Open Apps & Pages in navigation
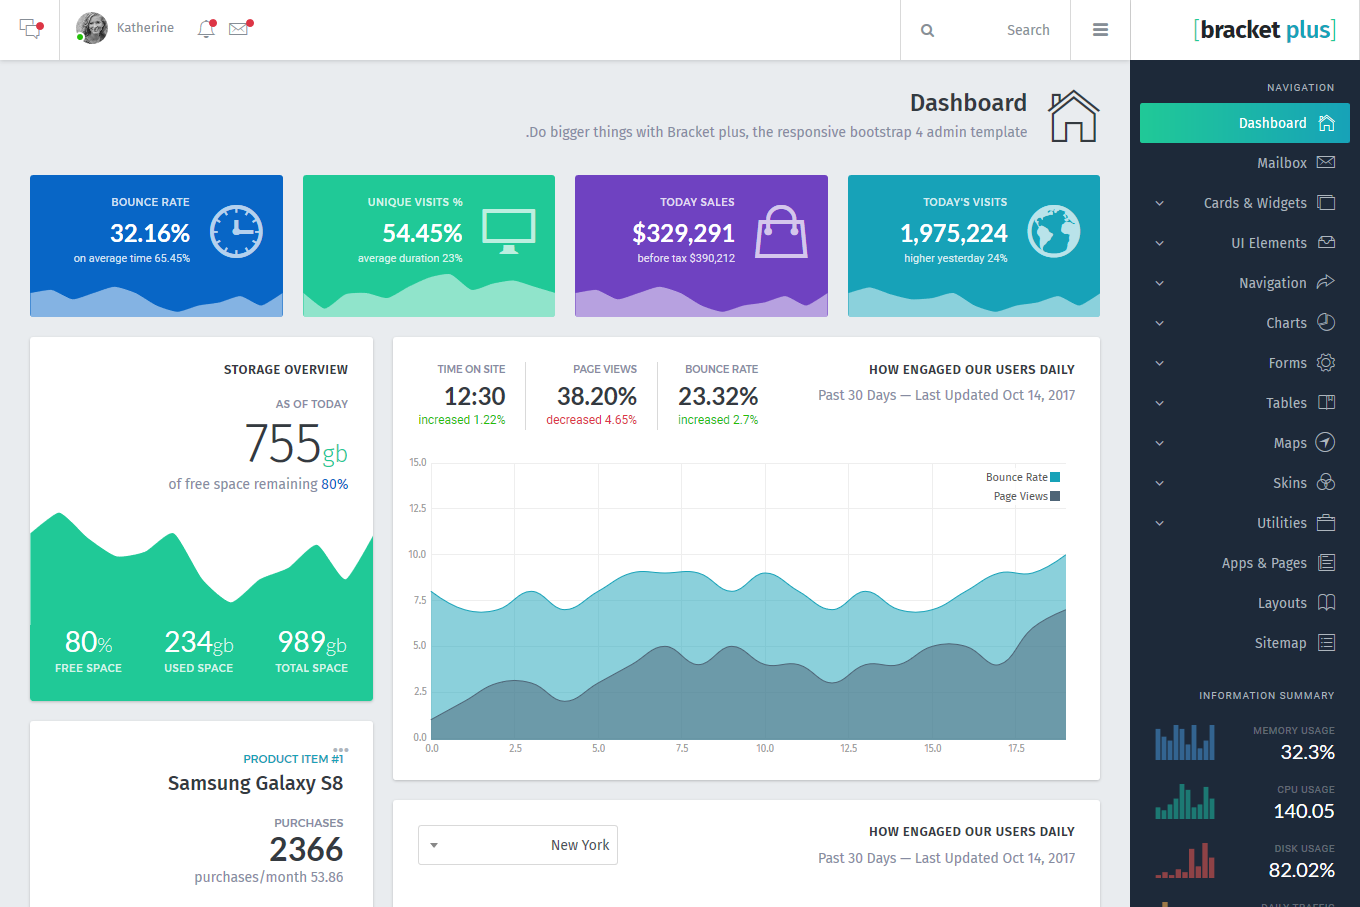 click(1264, 563)
